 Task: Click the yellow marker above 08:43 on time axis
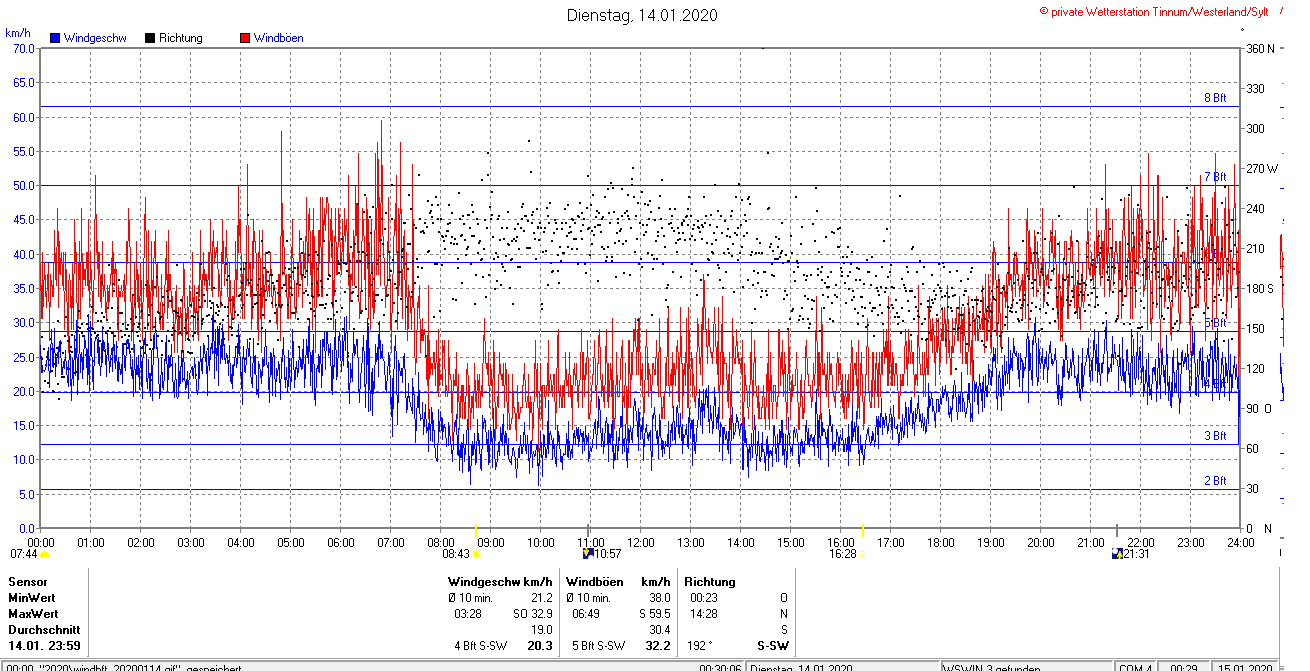pyautogui.click(x=476, y=530)
